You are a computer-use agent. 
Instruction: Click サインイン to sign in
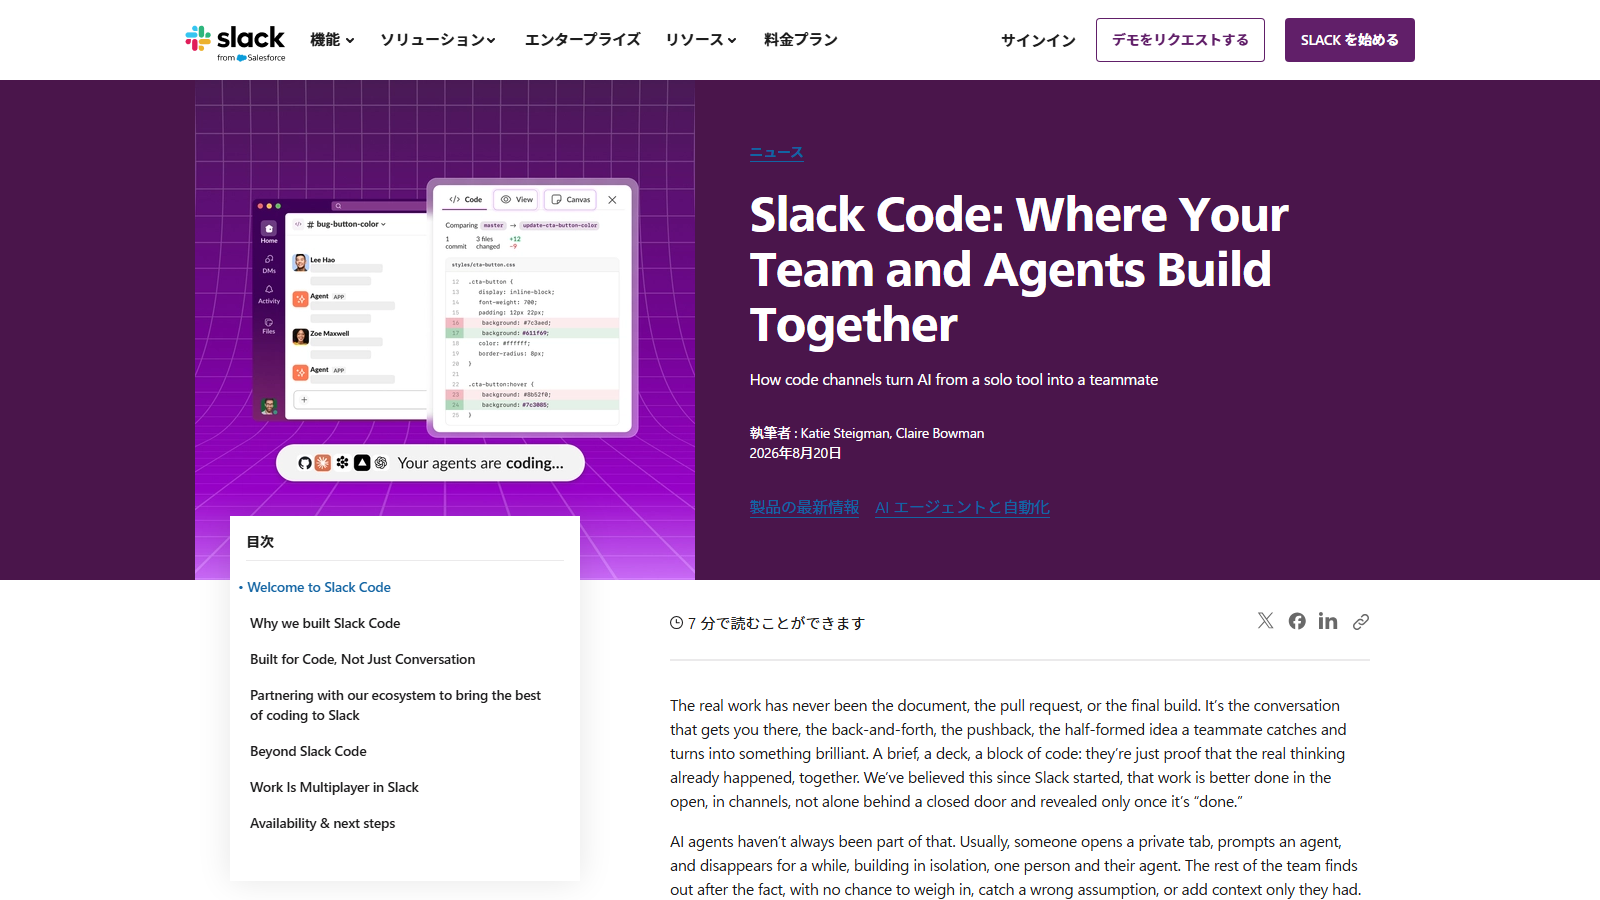click(1038, 40)
